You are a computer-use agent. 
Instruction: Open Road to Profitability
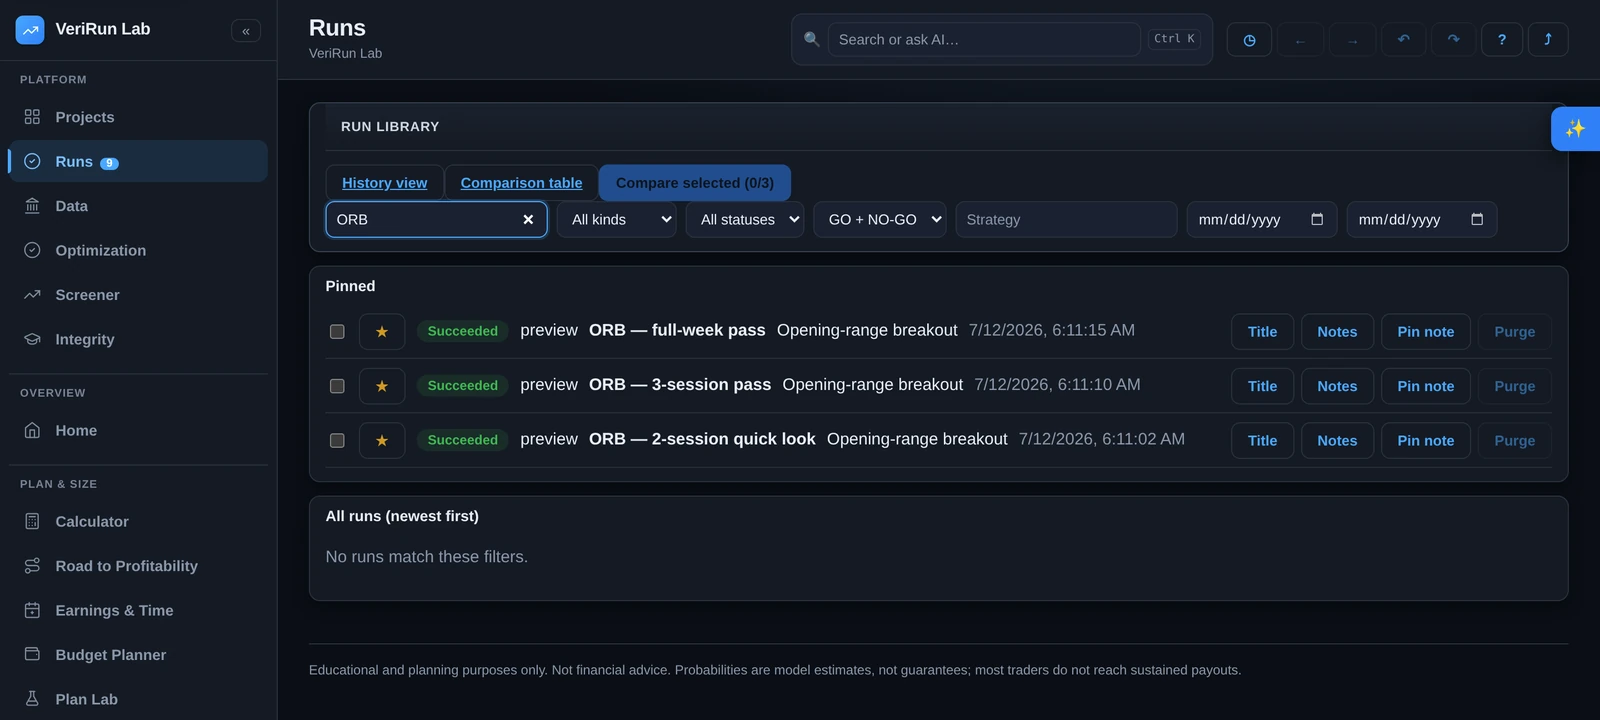138,566
